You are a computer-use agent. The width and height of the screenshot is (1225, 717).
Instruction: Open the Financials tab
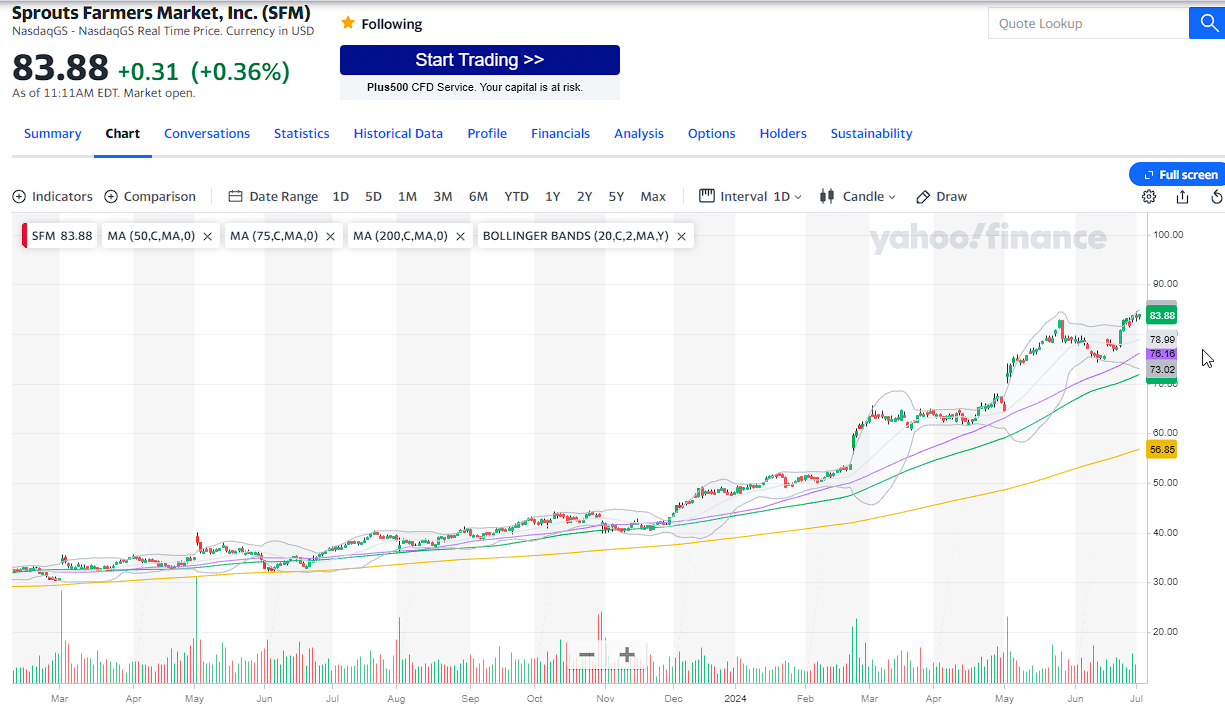[560, 134]
